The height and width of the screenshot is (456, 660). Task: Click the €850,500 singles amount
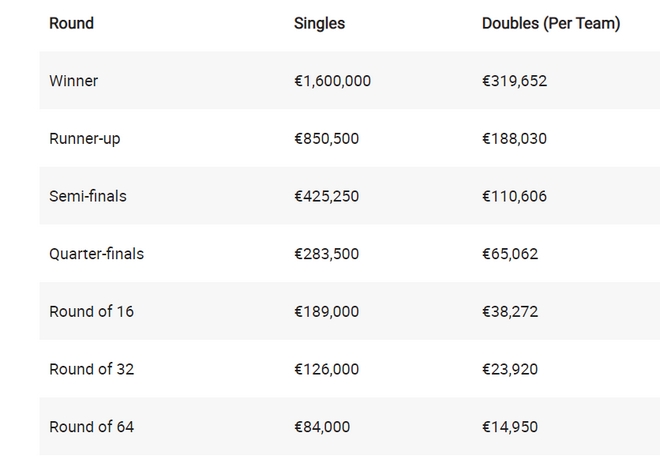click(x=326, y=139)
